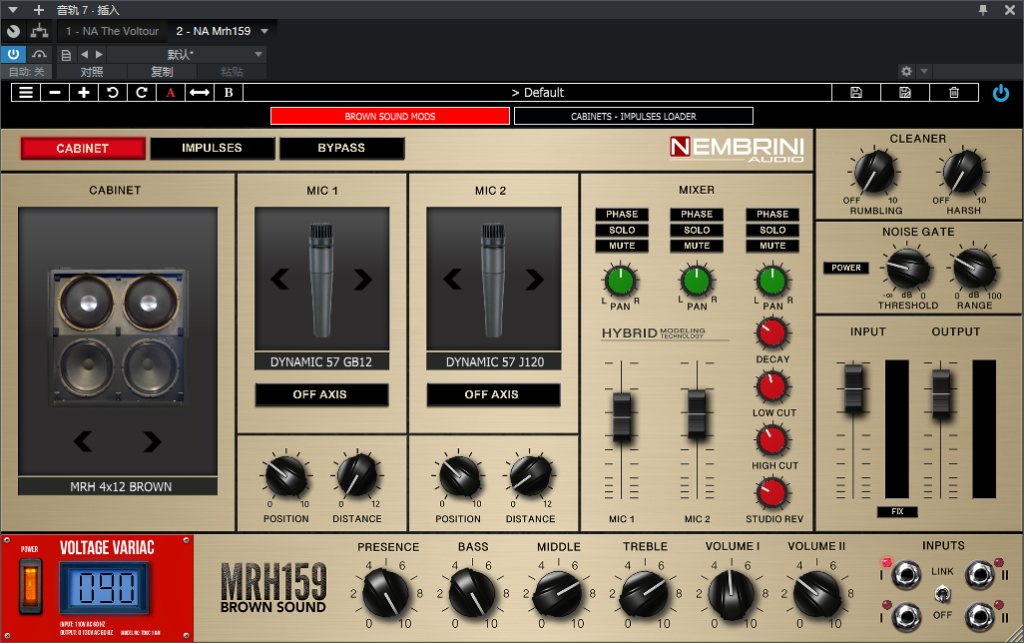1024x643 pixels.
Task: Select preset slot B
Action: pyautogui.click(x=229, y=93)
